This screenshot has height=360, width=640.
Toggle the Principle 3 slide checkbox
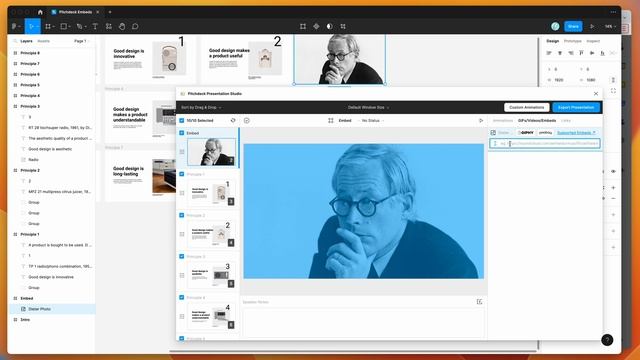(182, 256)
